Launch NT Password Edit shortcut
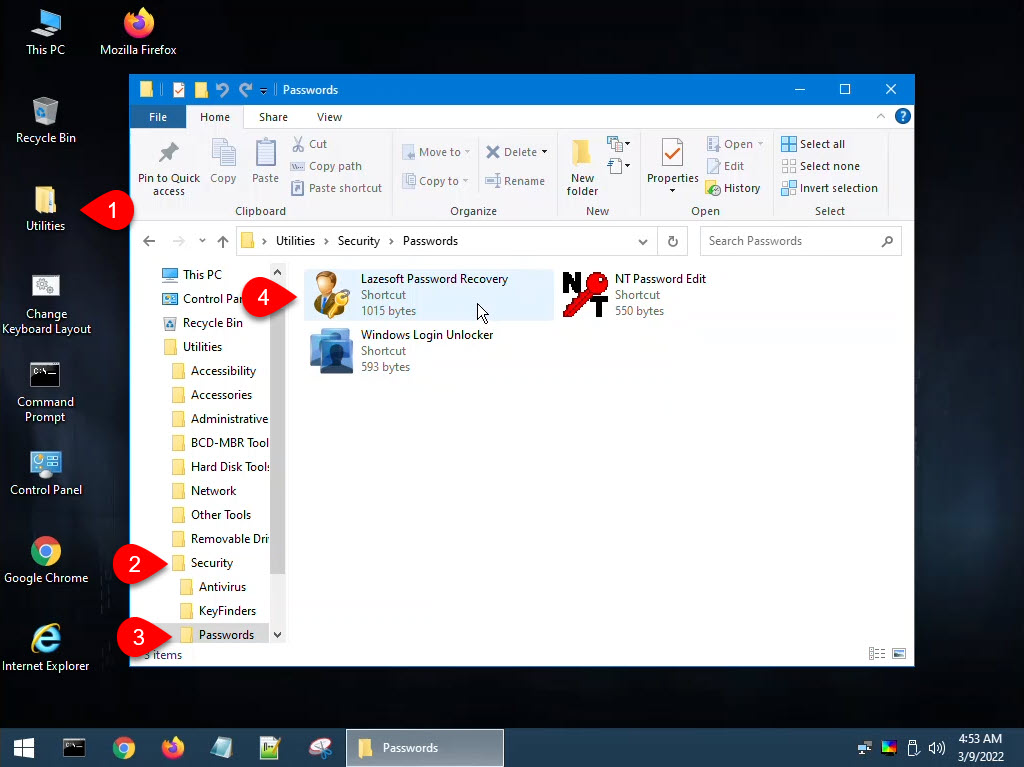The height and width of the screenshot is (767, 1024). (635, 295)
